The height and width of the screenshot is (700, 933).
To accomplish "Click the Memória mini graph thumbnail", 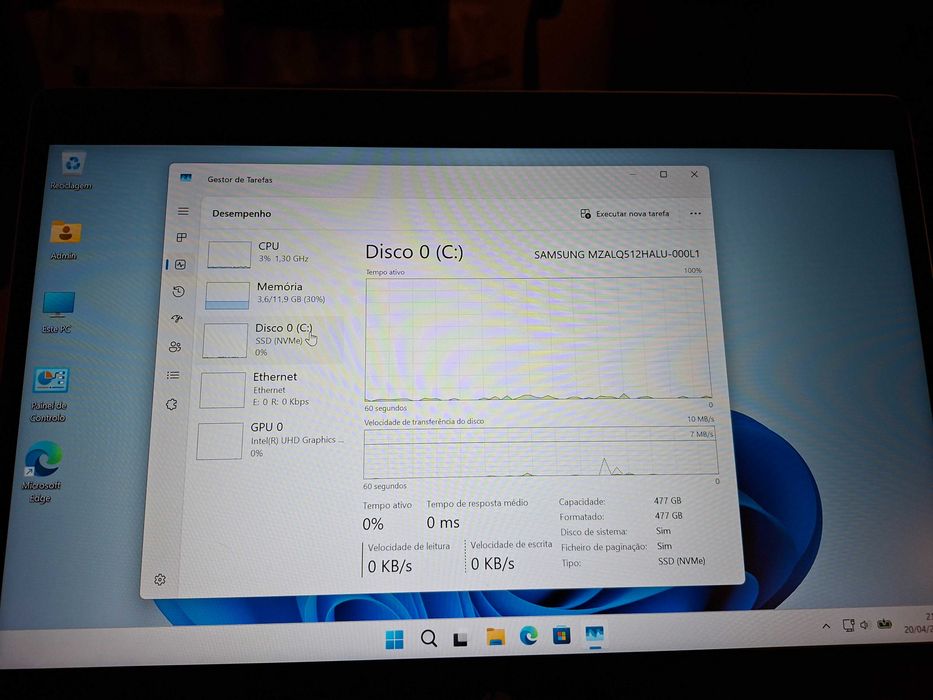I will 227,296.
